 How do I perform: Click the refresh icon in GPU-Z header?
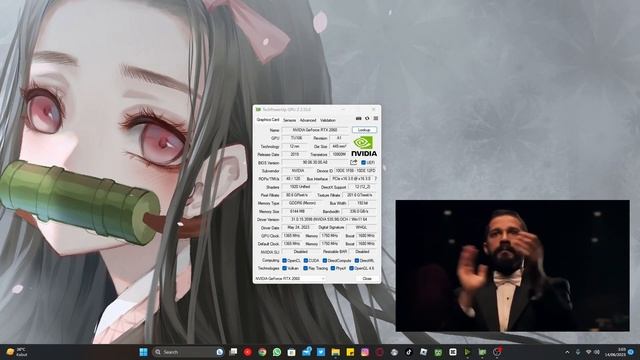point(367,118)
